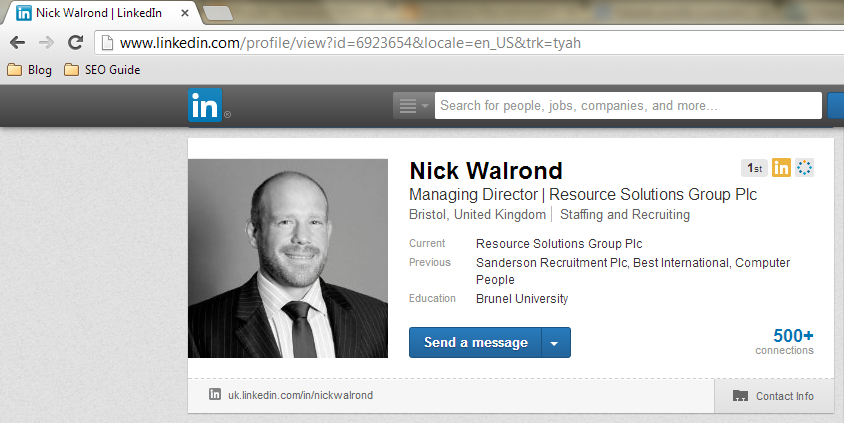Open the SEO Guide bookmarks folder
Viewport: 844px width, 423px height.
102,70
